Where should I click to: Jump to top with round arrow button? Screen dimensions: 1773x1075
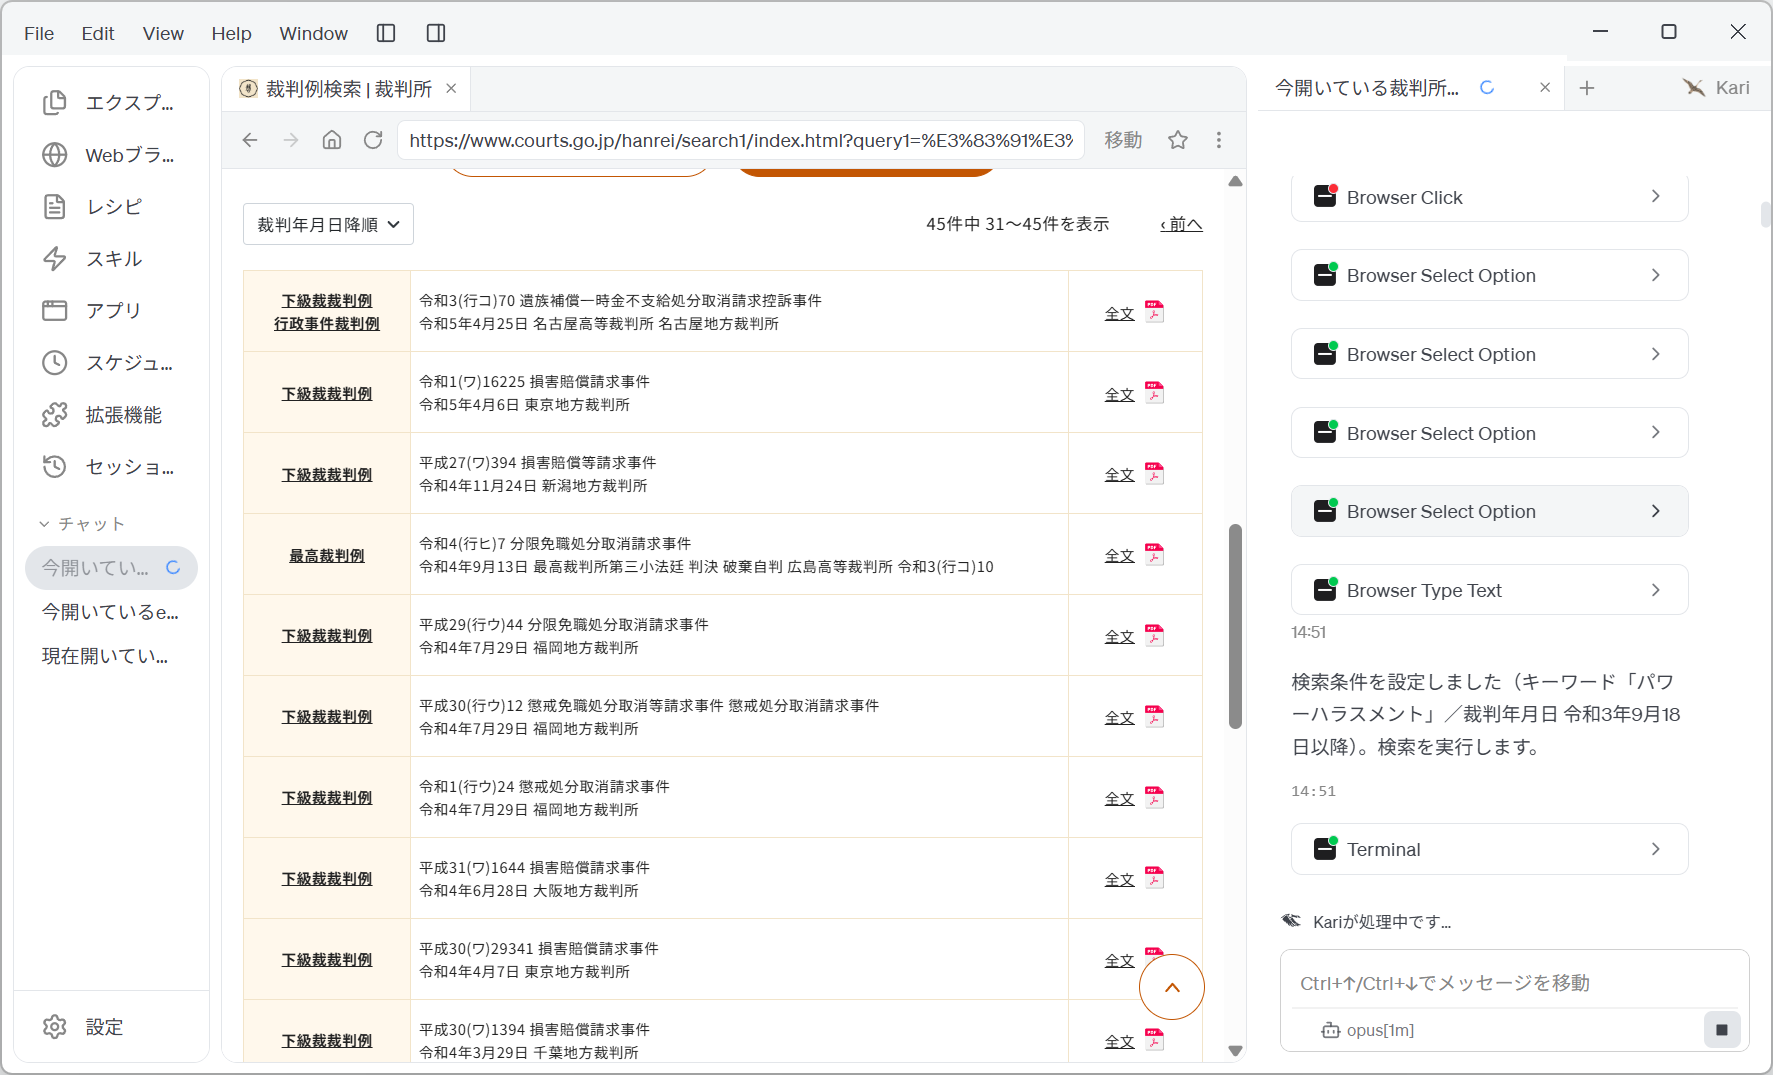click(x=1172, y=987)
